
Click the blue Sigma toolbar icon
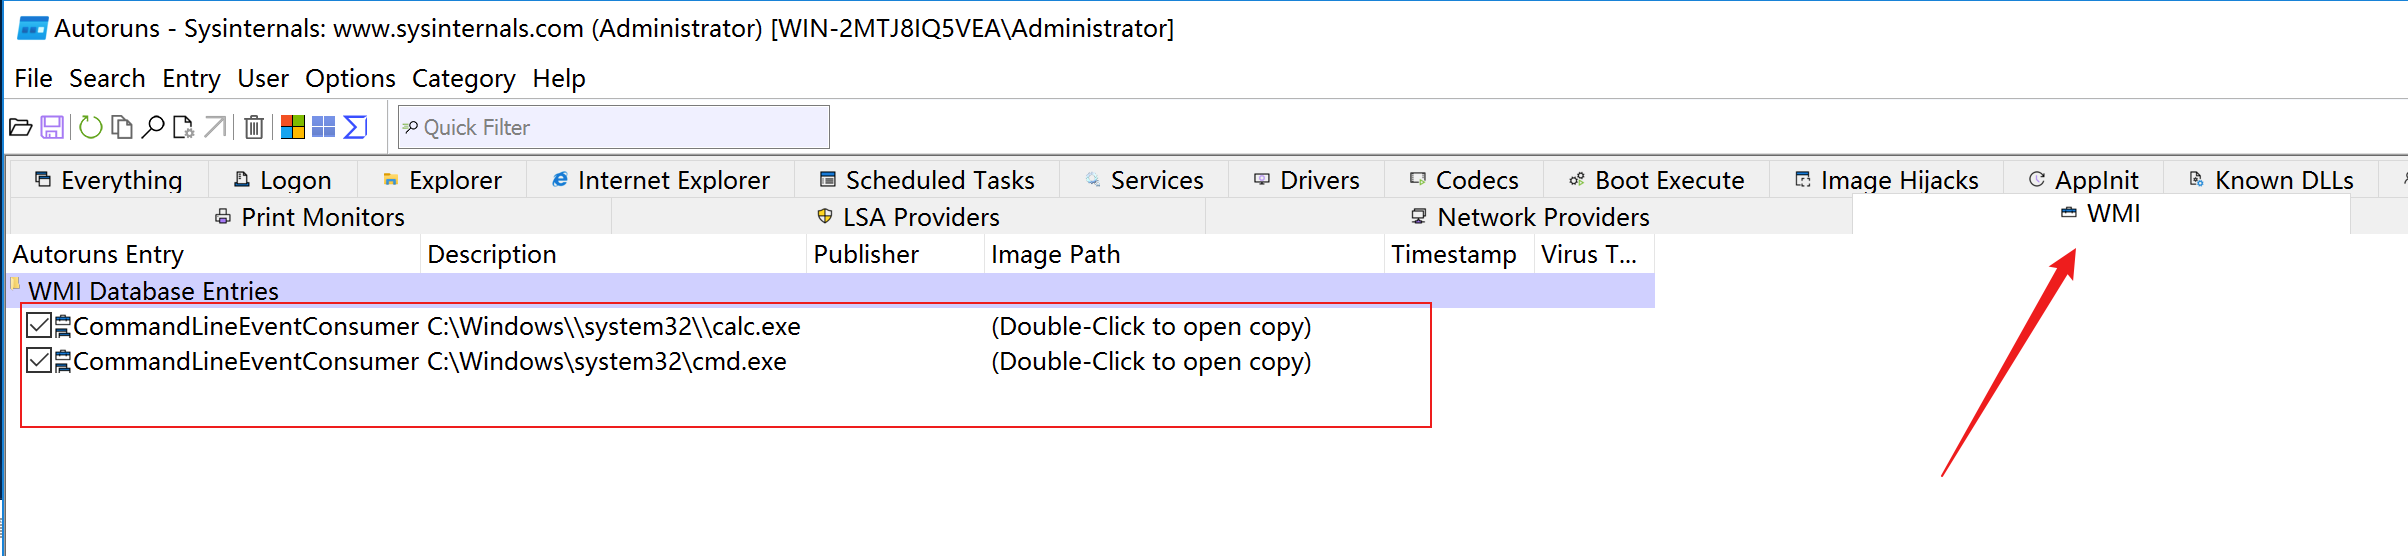[355, 127]
